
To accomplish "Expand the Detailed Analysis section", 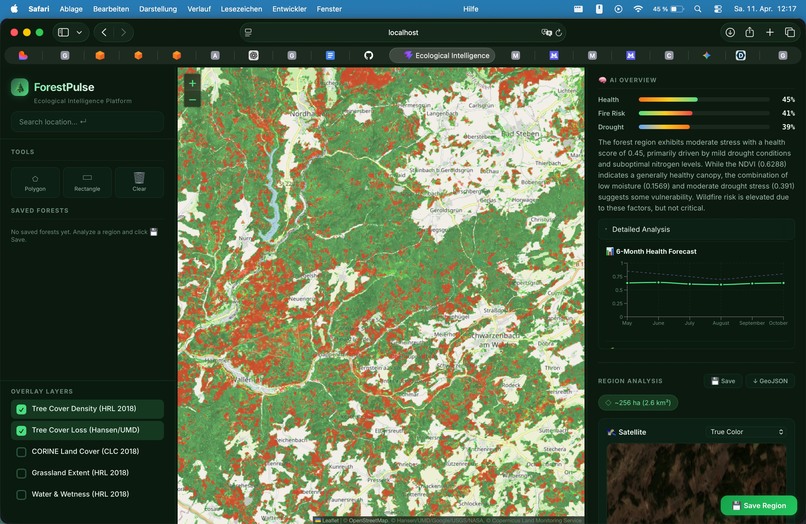I will point(696,229).
